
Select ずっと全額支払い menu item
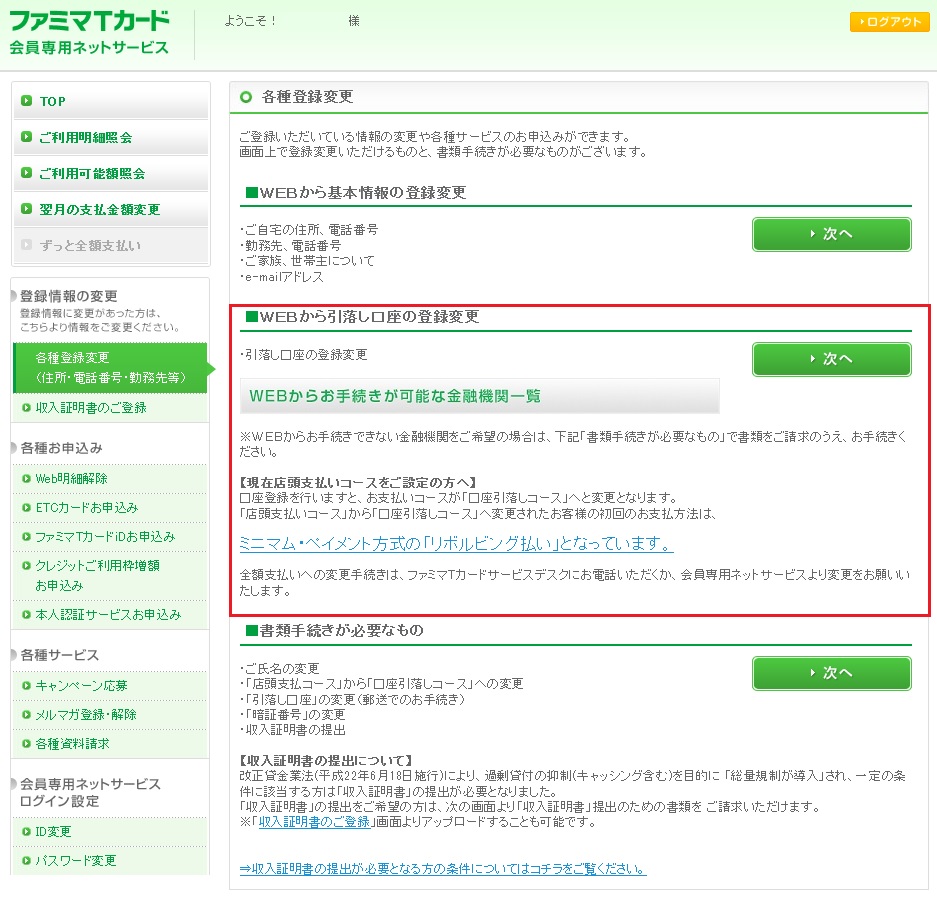[111, 245]
